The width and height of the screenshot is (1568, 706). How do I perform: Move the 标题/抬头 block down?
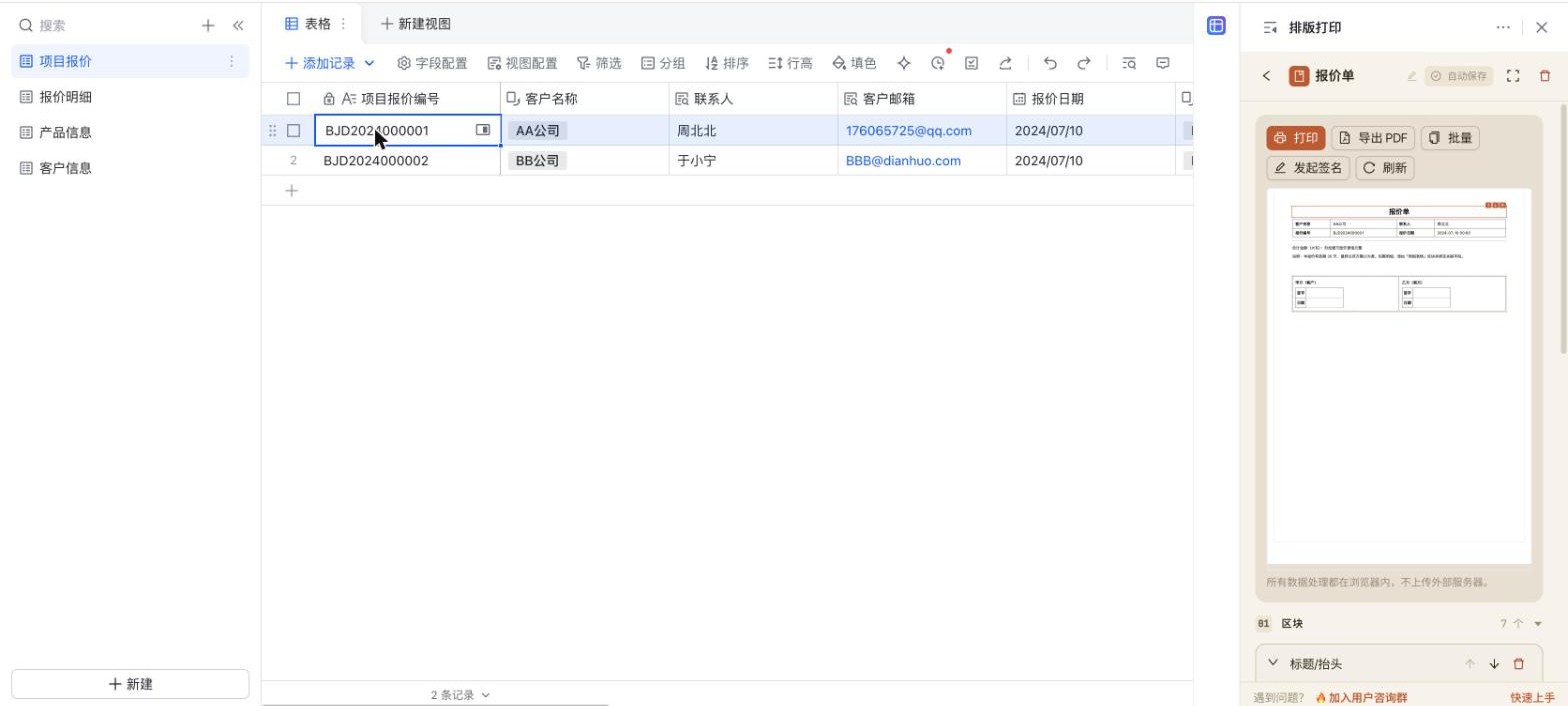[x=1495, y=664]
